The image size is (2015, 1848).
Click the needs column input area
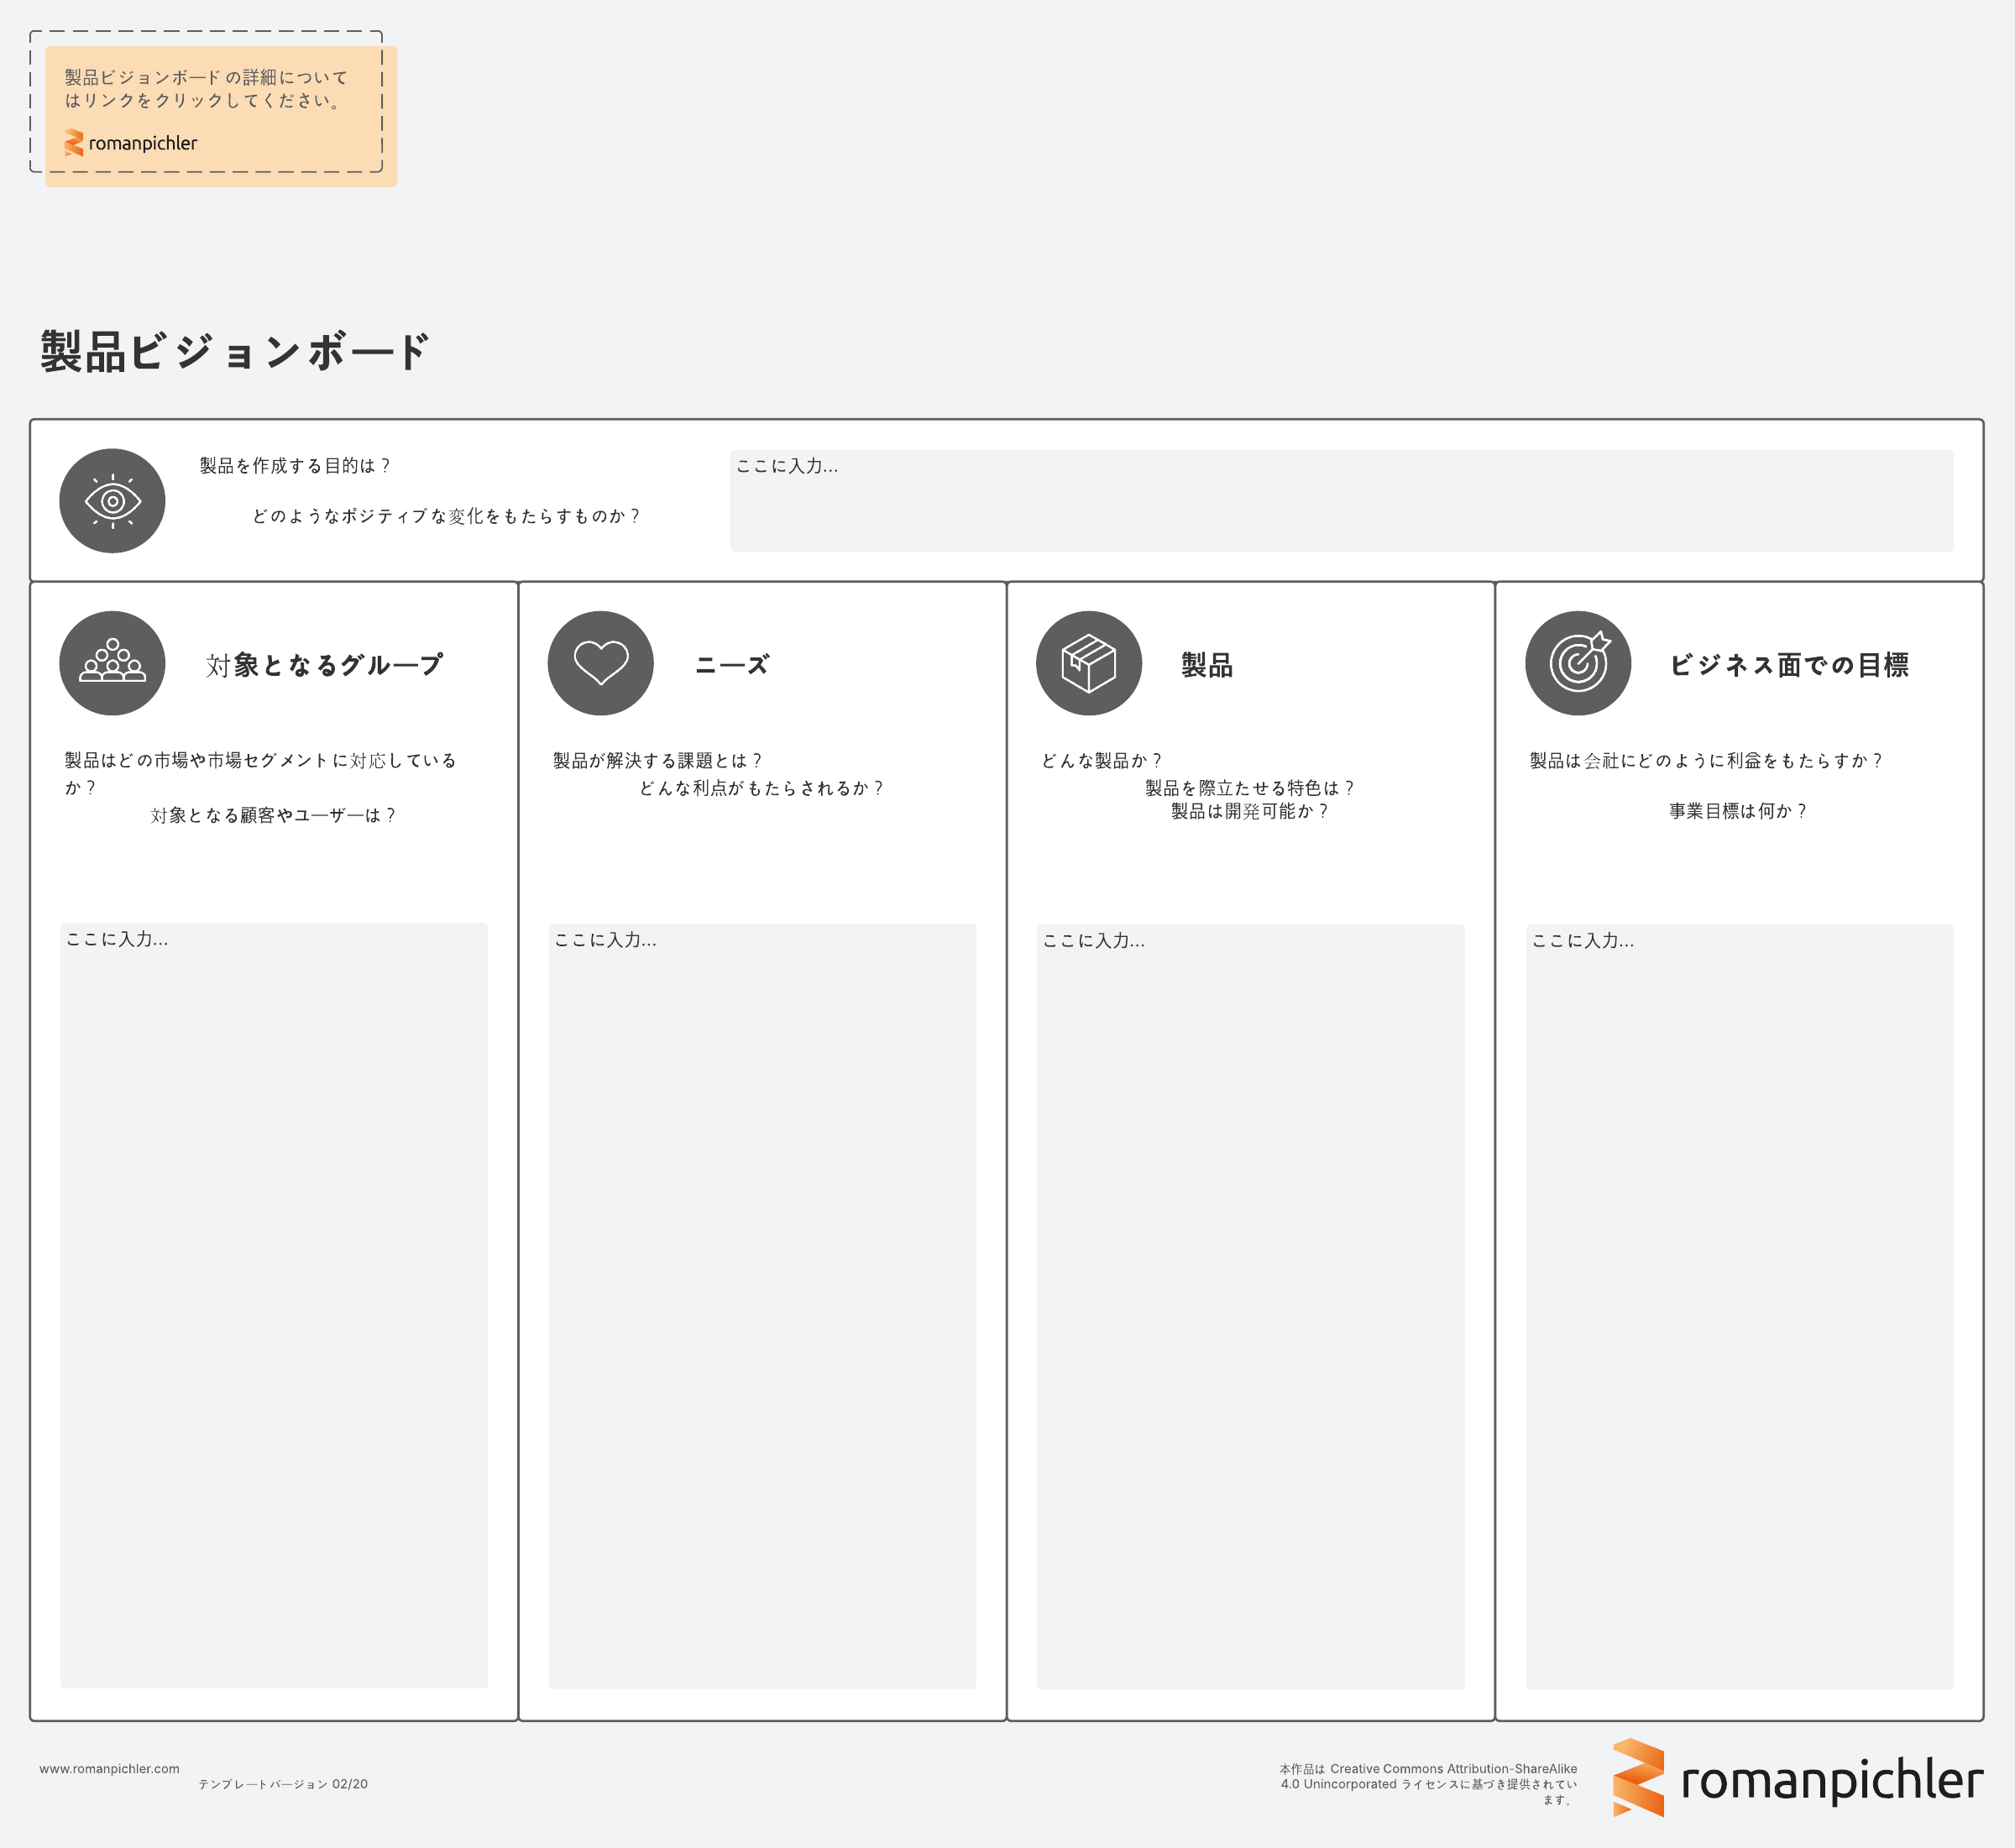(762, 1305)
